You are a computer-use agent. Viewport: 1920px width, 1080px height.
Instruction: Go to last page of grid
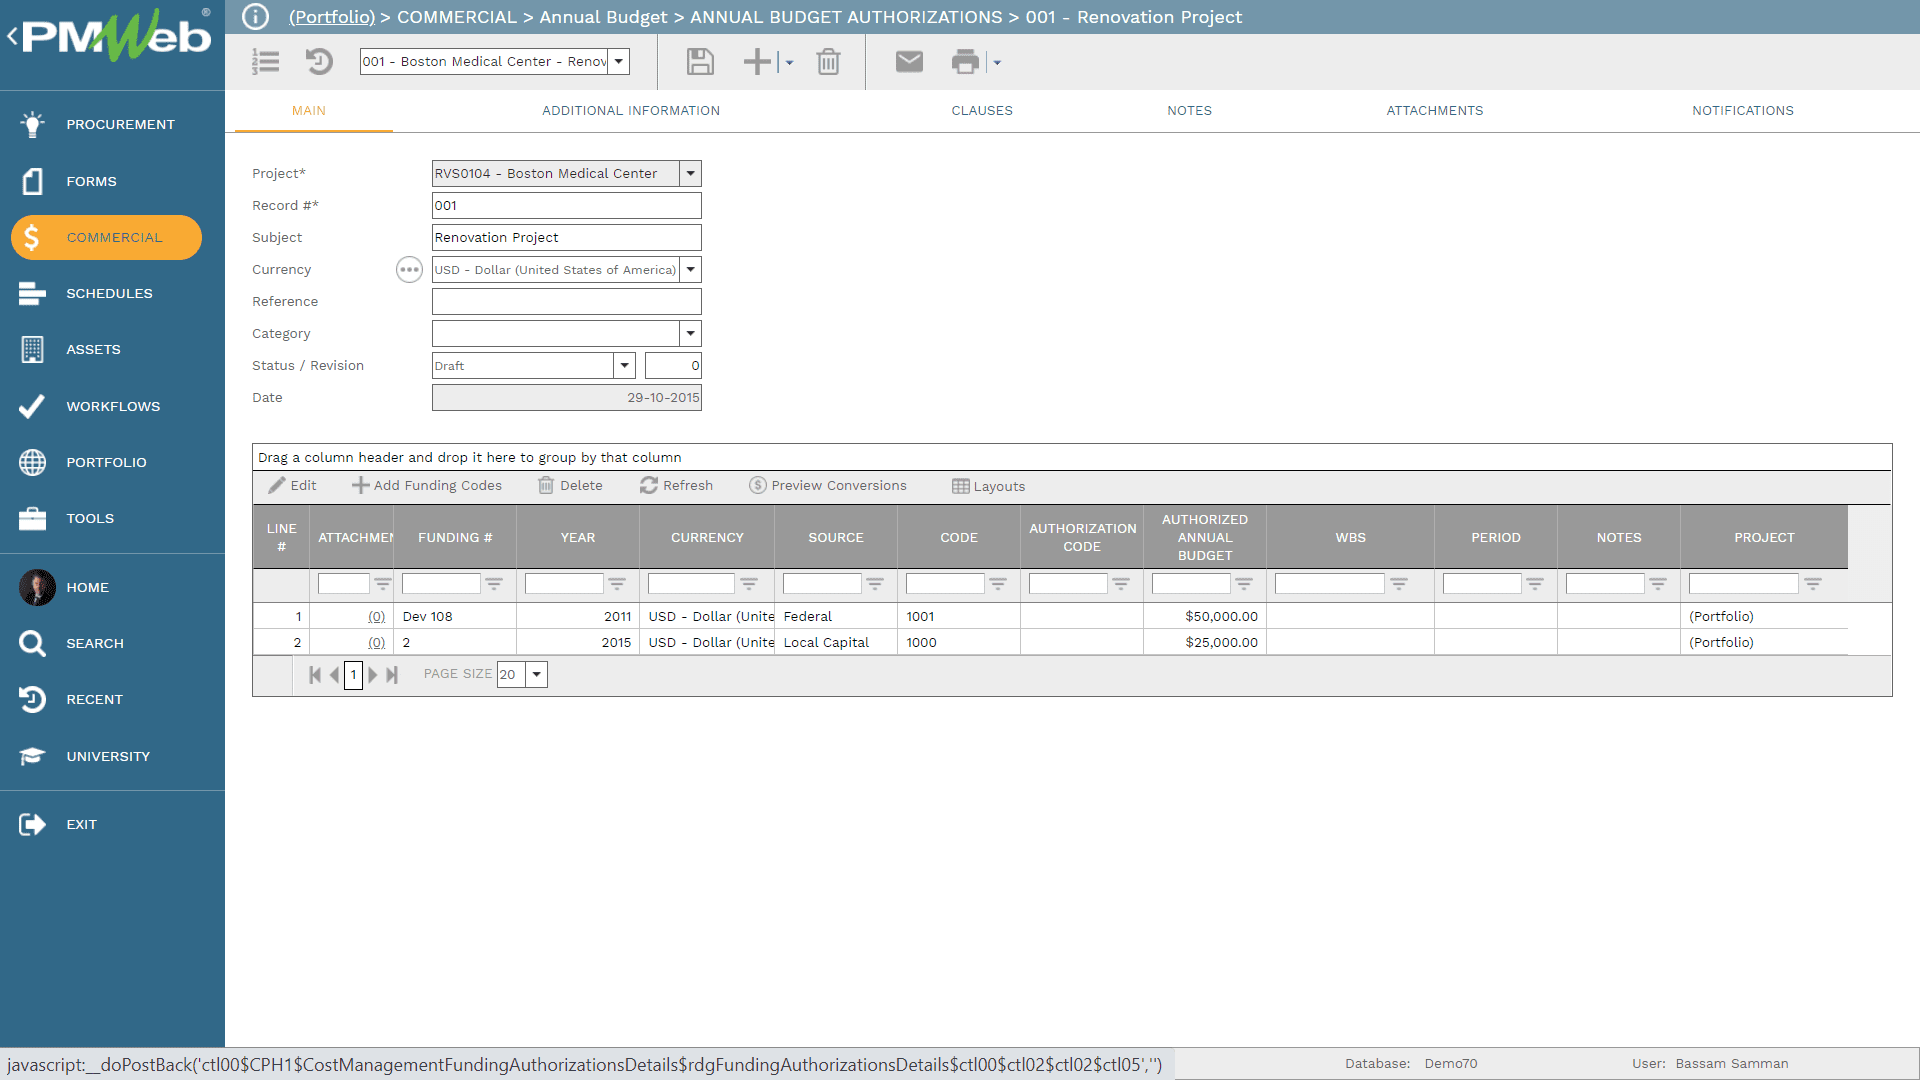pyautogui.click(x=392, y=675)
